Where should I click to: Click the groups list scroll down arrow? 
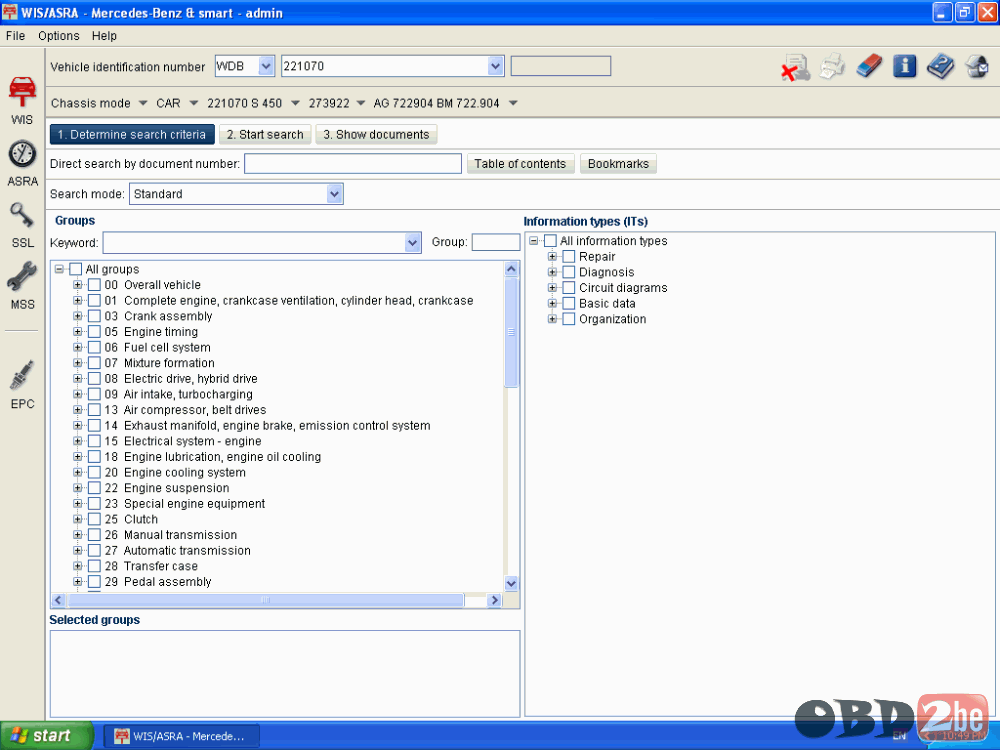click(511, 583)
